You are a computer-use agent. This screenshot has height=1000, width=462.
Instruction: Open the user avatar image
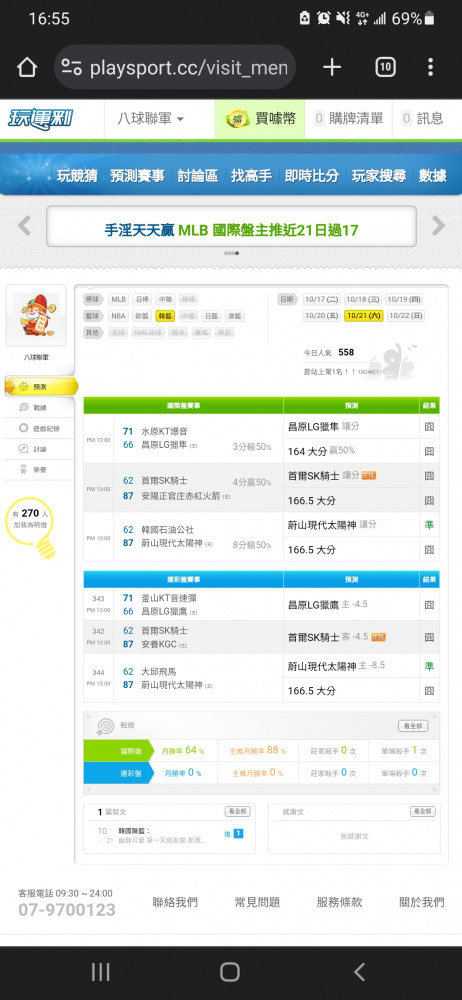click(x=36, y=315)
